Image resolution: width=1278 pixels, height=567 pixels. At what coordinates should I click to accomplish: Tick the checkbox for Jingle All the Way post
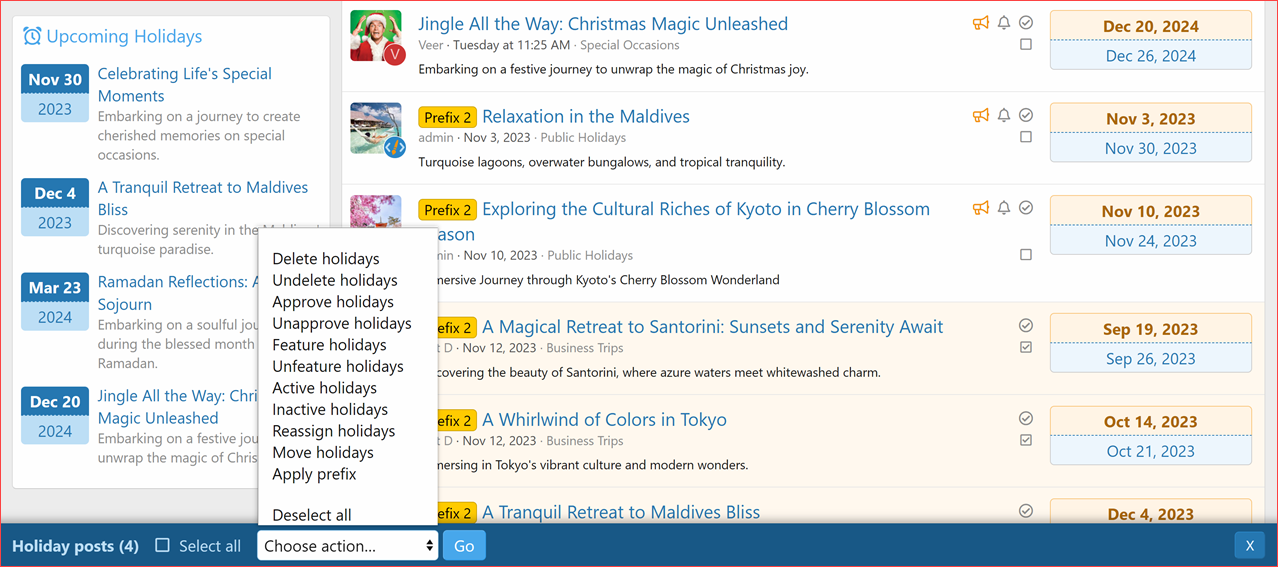(1026, 45)
